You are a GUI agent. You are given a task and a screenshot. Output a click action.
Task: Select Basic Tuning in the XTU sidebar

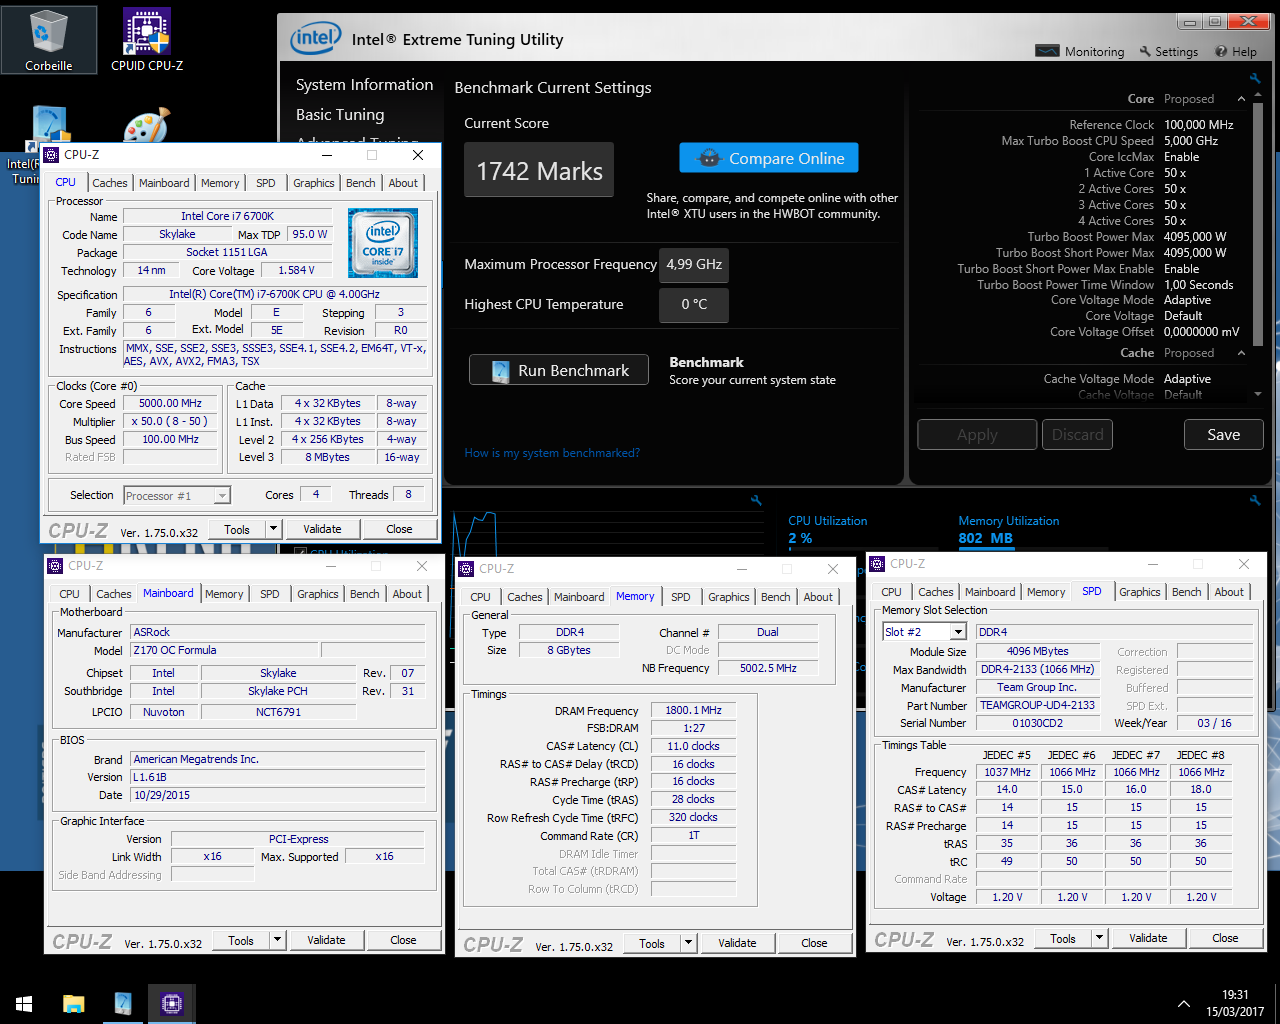tap(340, 115)
